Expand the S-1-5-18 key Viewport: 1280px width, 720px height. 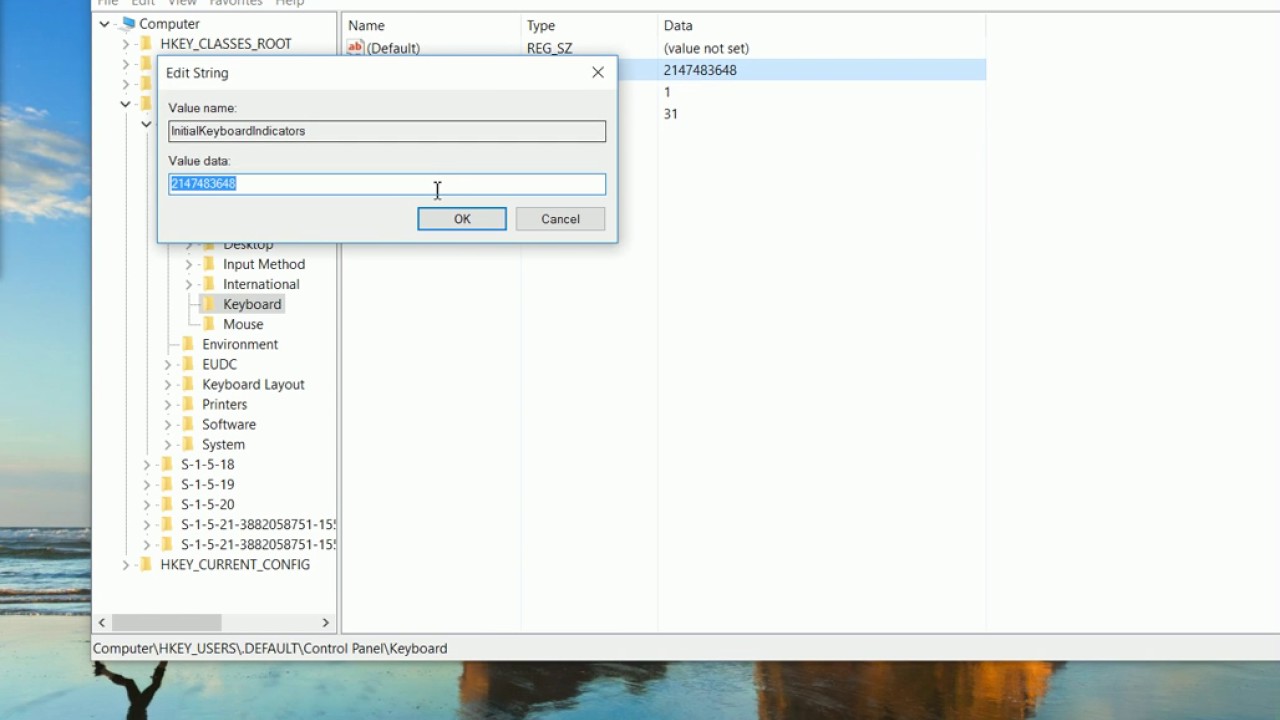146,464
